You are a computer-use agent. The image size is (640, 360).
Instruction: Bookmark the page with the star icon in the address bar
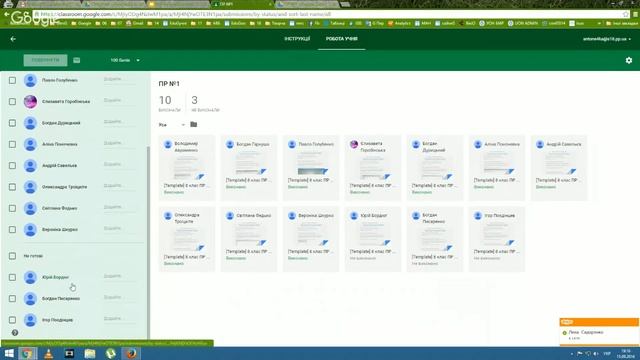coord(626,14)
